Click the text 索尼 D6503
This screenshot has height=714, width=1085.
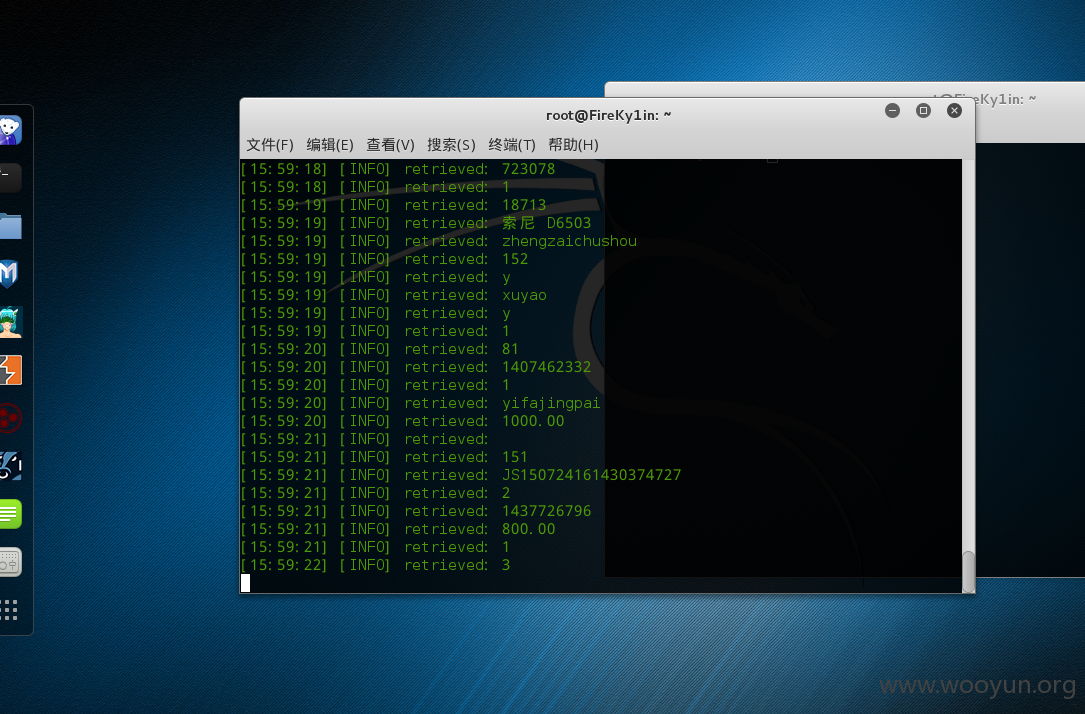click(x=547, y=223)
